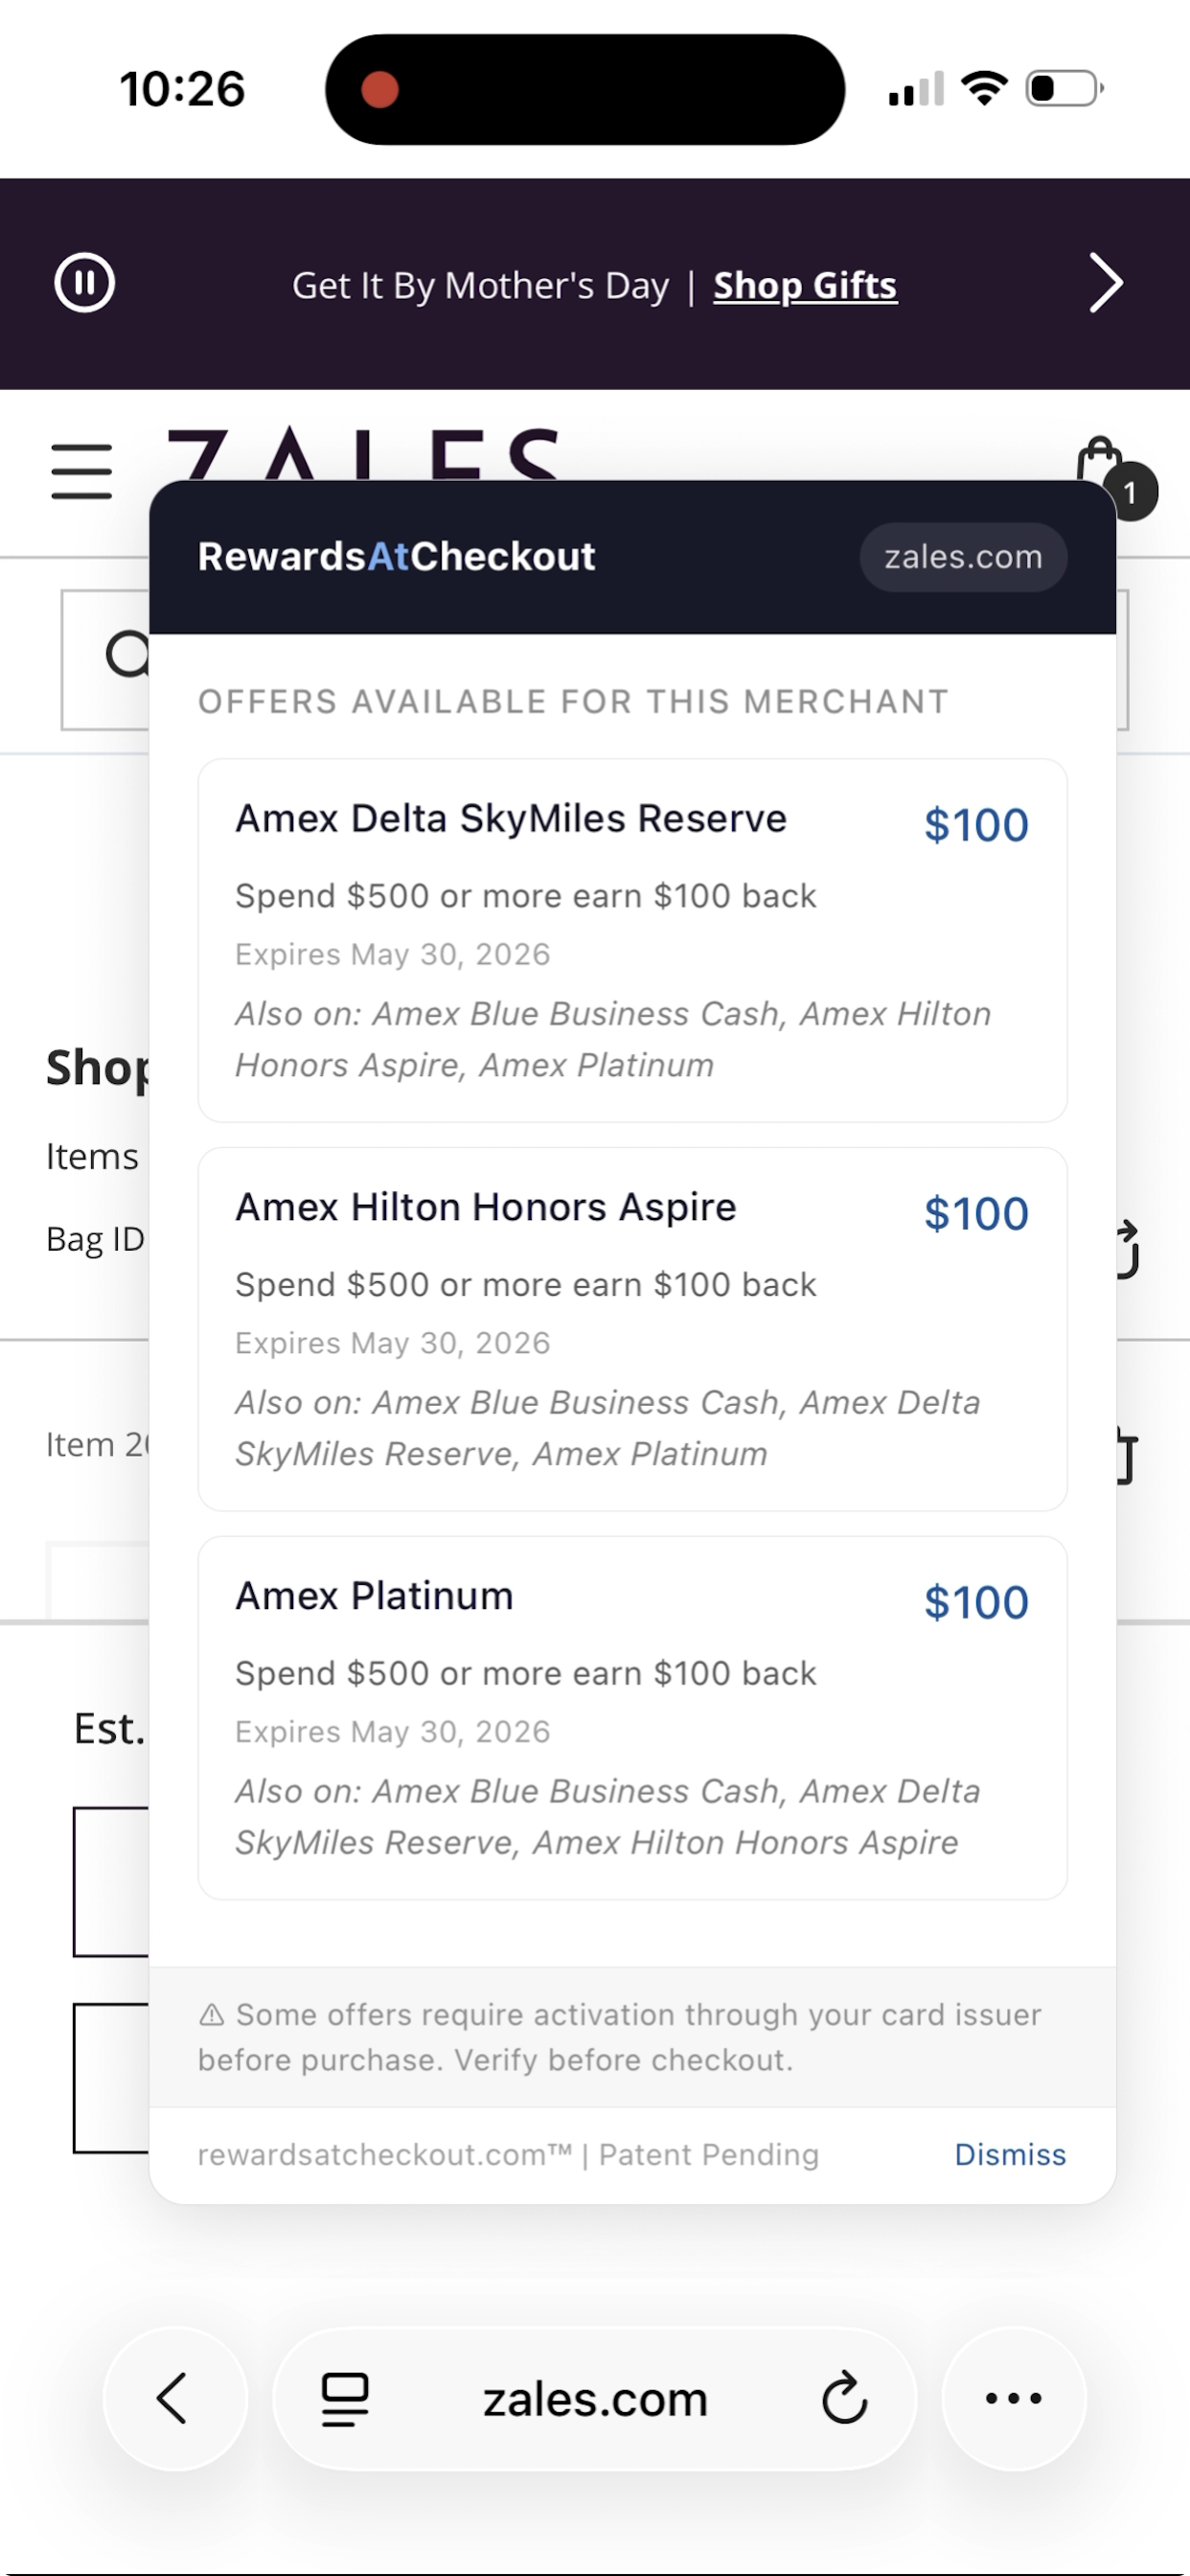
Task: Pause the promo banner carousel
Action: pos(84,284)
